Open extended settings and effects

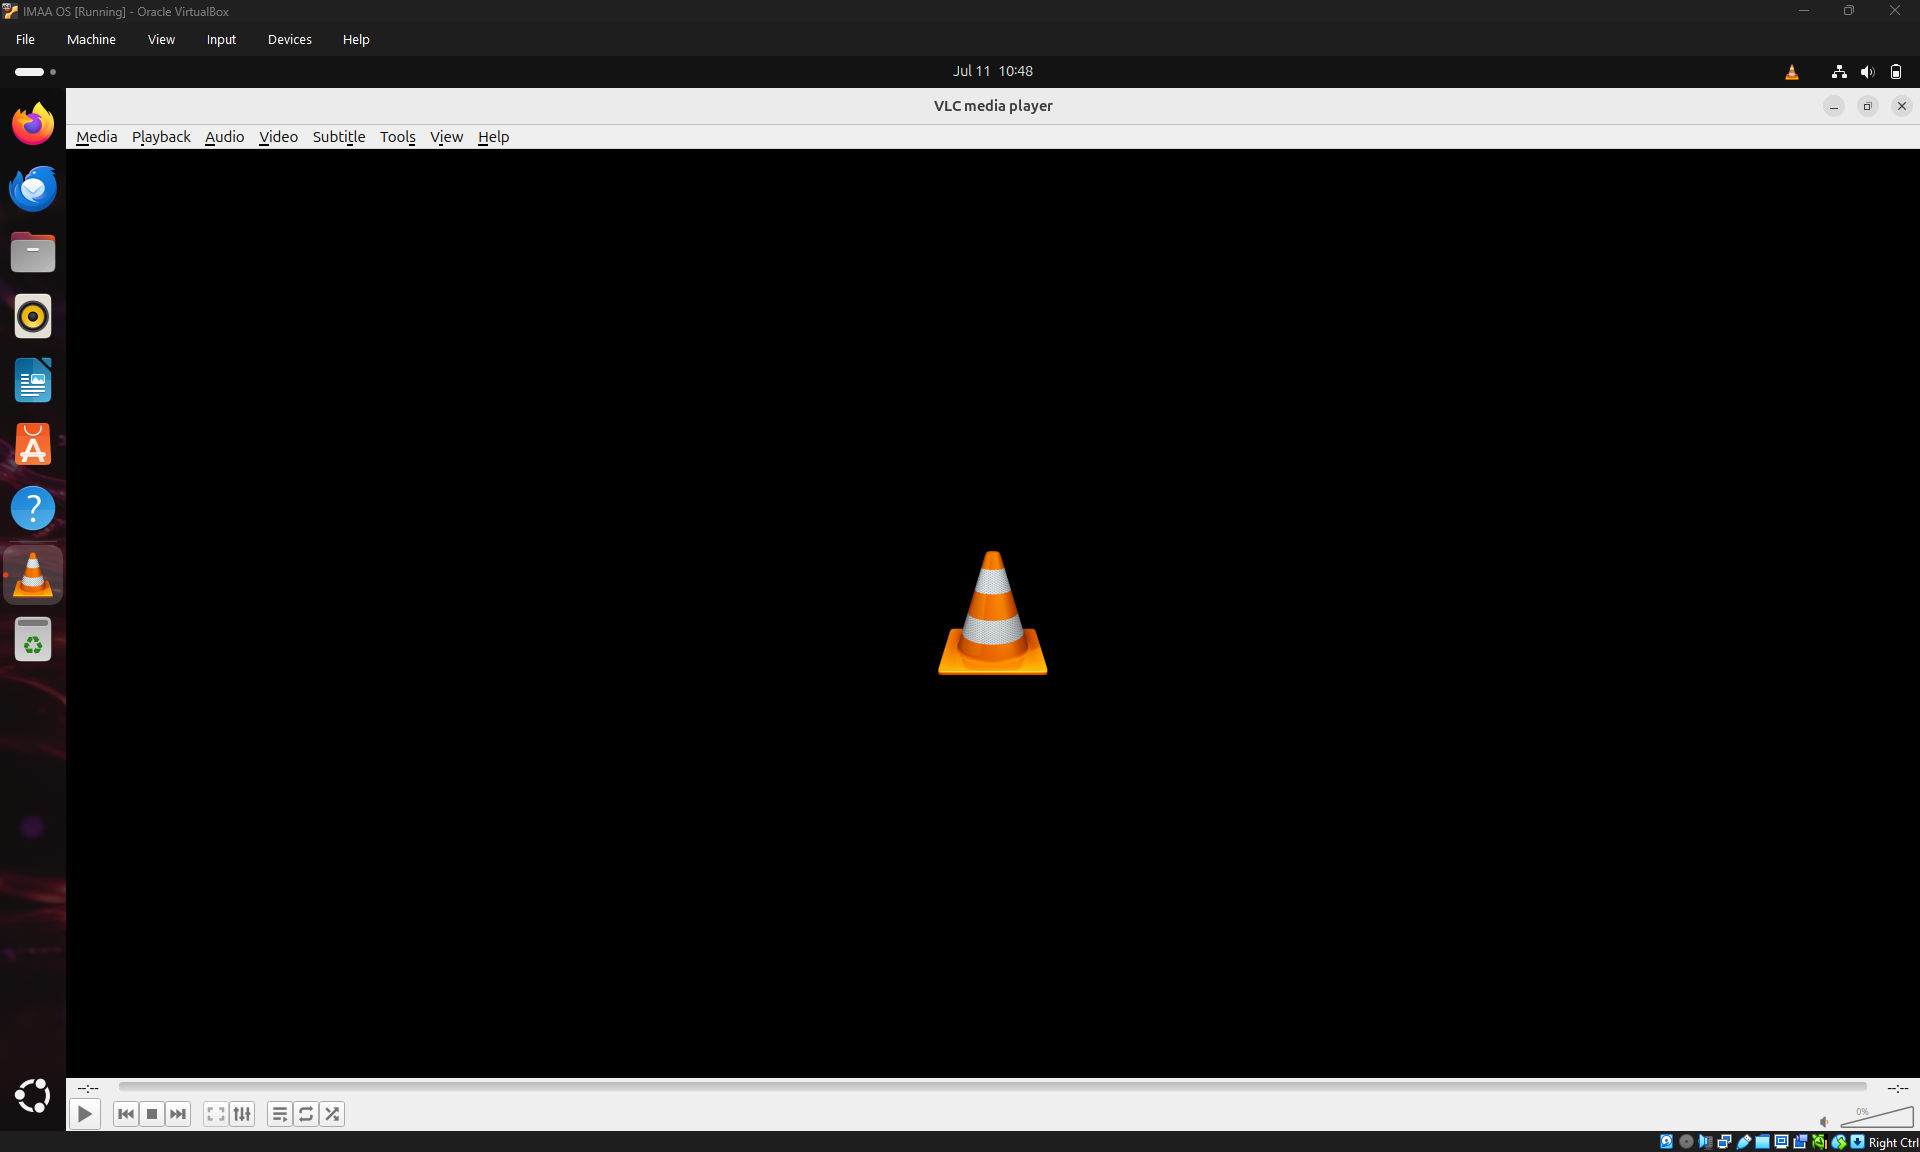242,1114
